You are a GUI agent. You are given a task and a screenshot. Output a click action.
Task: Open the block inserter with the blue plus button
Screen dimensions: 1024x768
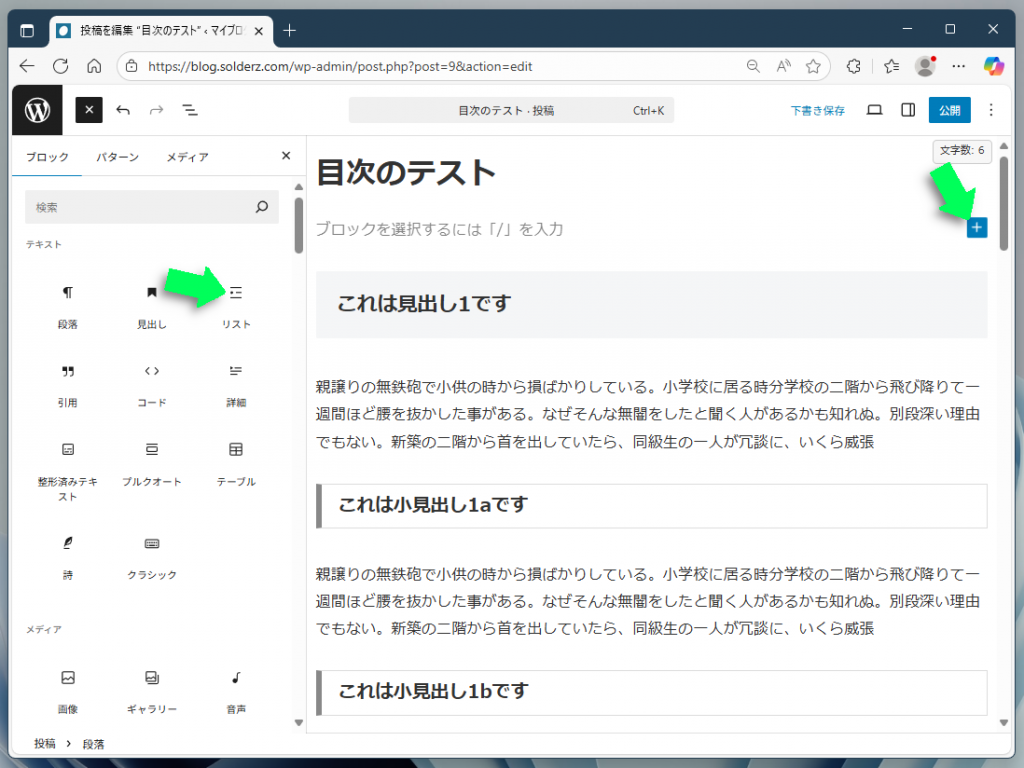coord(976,228)
